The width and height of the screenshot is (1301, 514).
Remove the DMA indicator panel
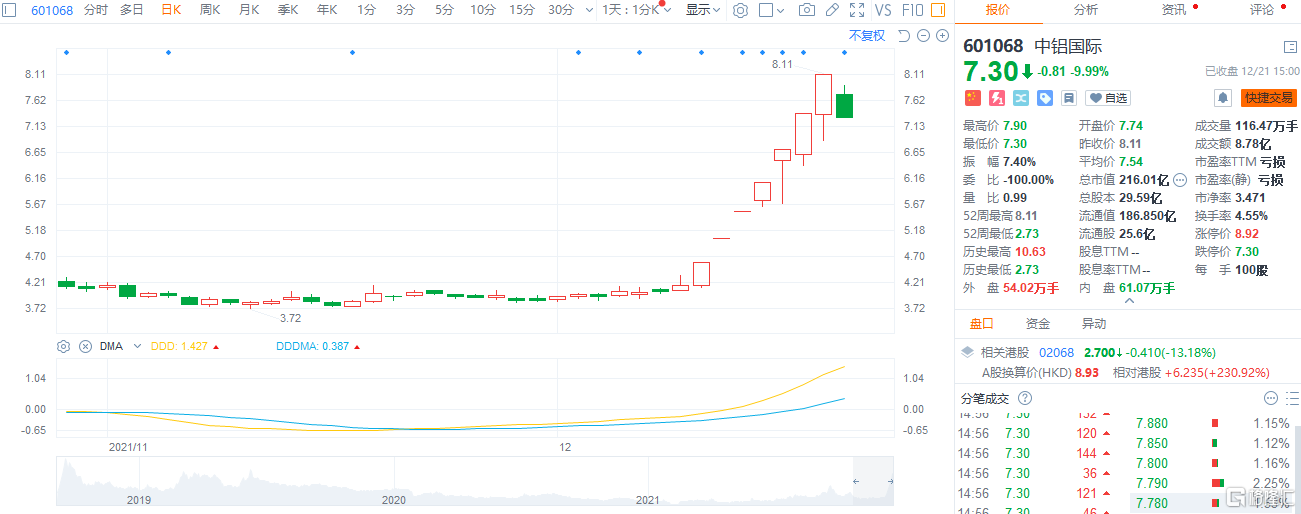click(x=85, y=347)
